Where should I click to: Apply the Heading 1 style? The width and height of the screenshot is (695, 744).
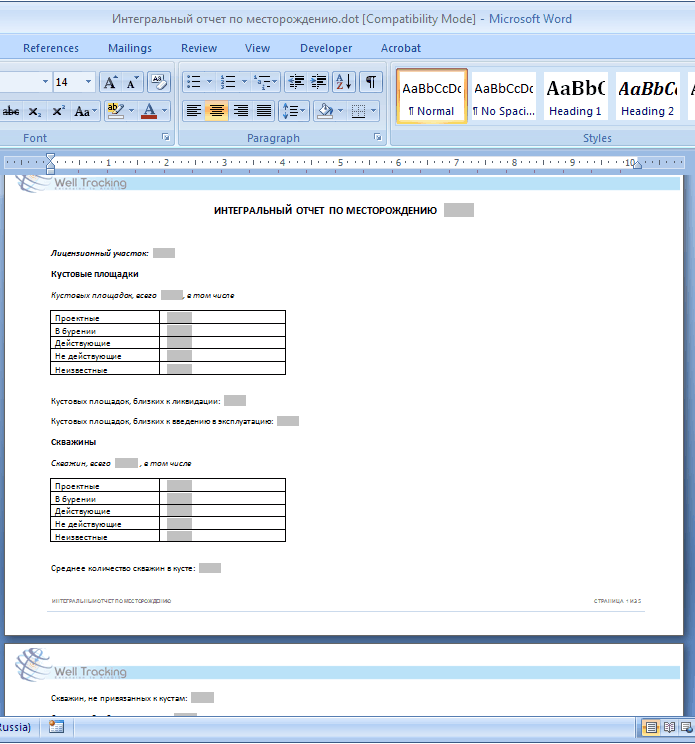tap(575, 95)
